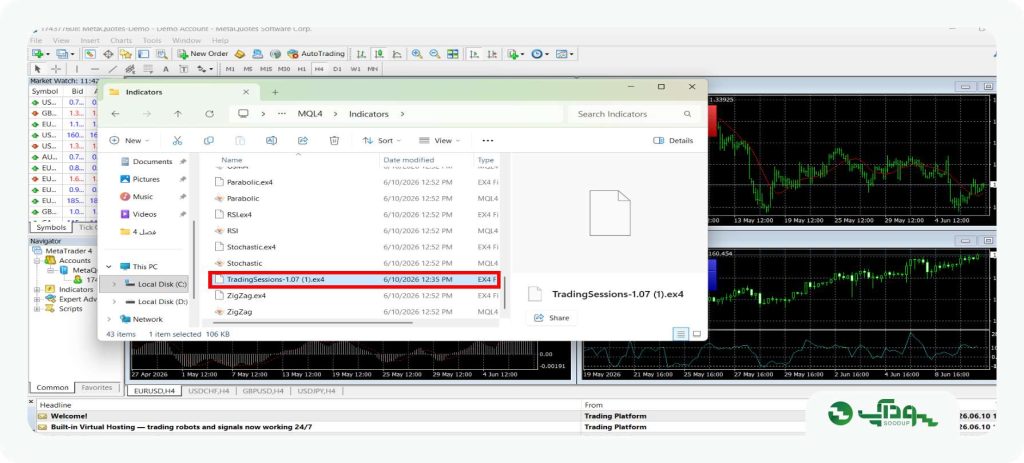
Task: Open the View dropdown in Explorer
Action: coord(439,140)
